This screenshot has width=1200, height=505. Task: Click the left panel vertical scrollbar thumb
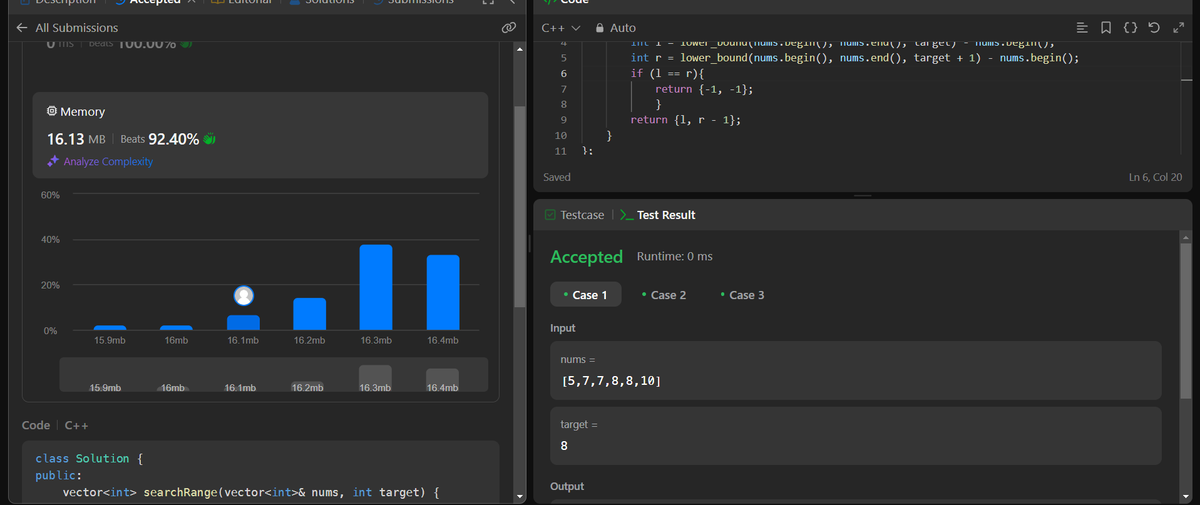[518, 205]
